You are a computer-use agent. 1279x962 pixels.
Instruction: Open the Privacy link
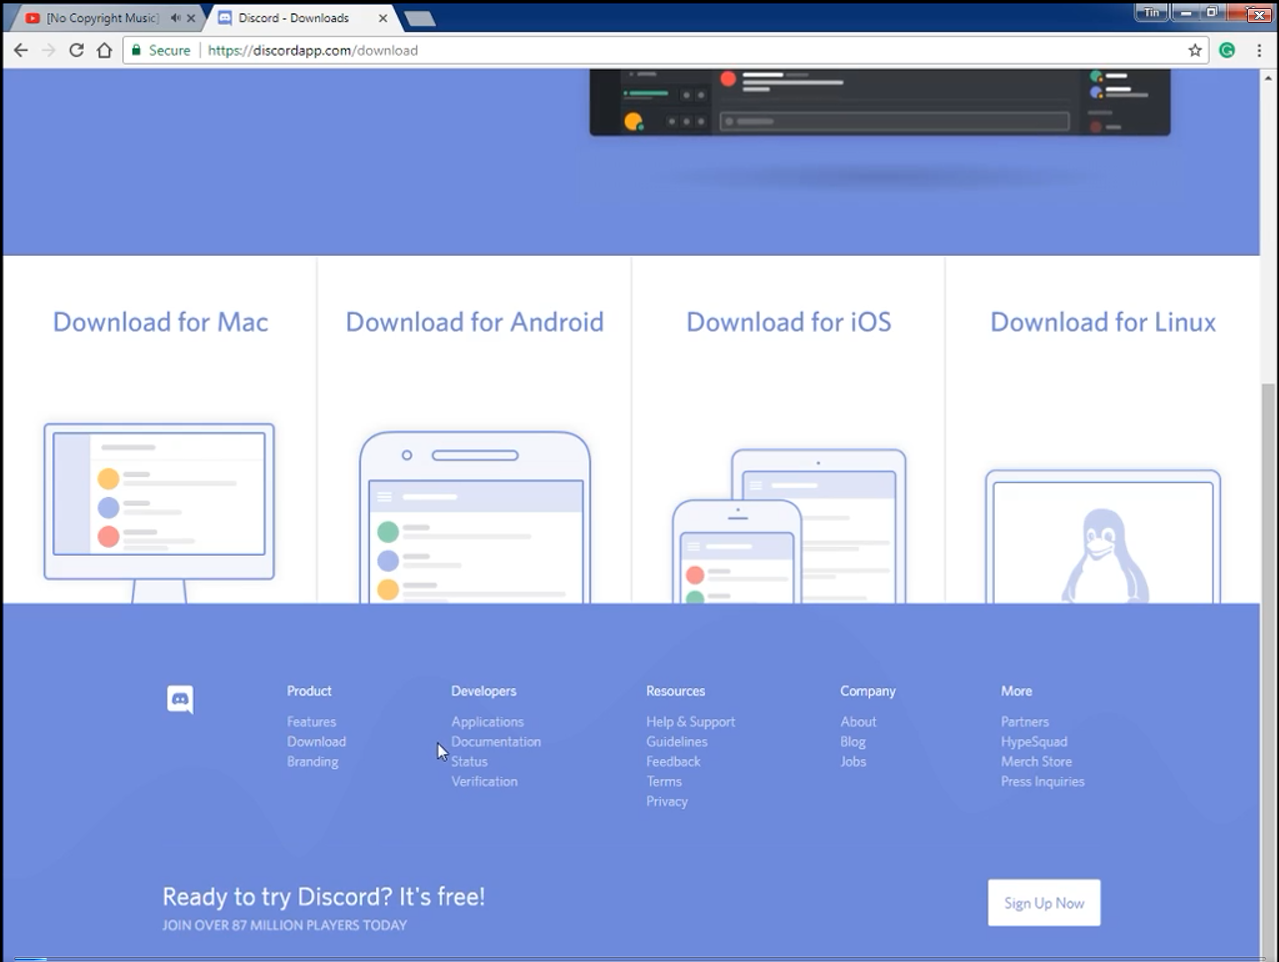point(667,801)
